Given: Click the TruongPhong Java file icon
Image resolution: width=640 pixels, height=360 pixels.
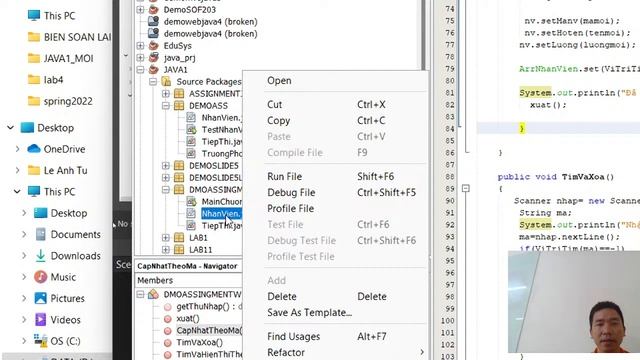Looking at the screenshot, I should [191, 153].
